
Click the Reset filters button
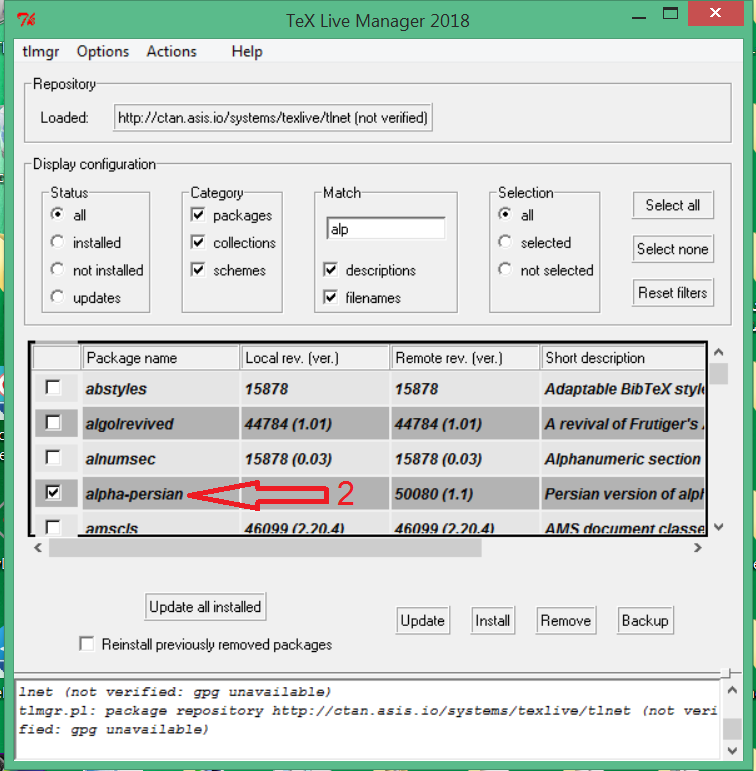tap(672, 293)
